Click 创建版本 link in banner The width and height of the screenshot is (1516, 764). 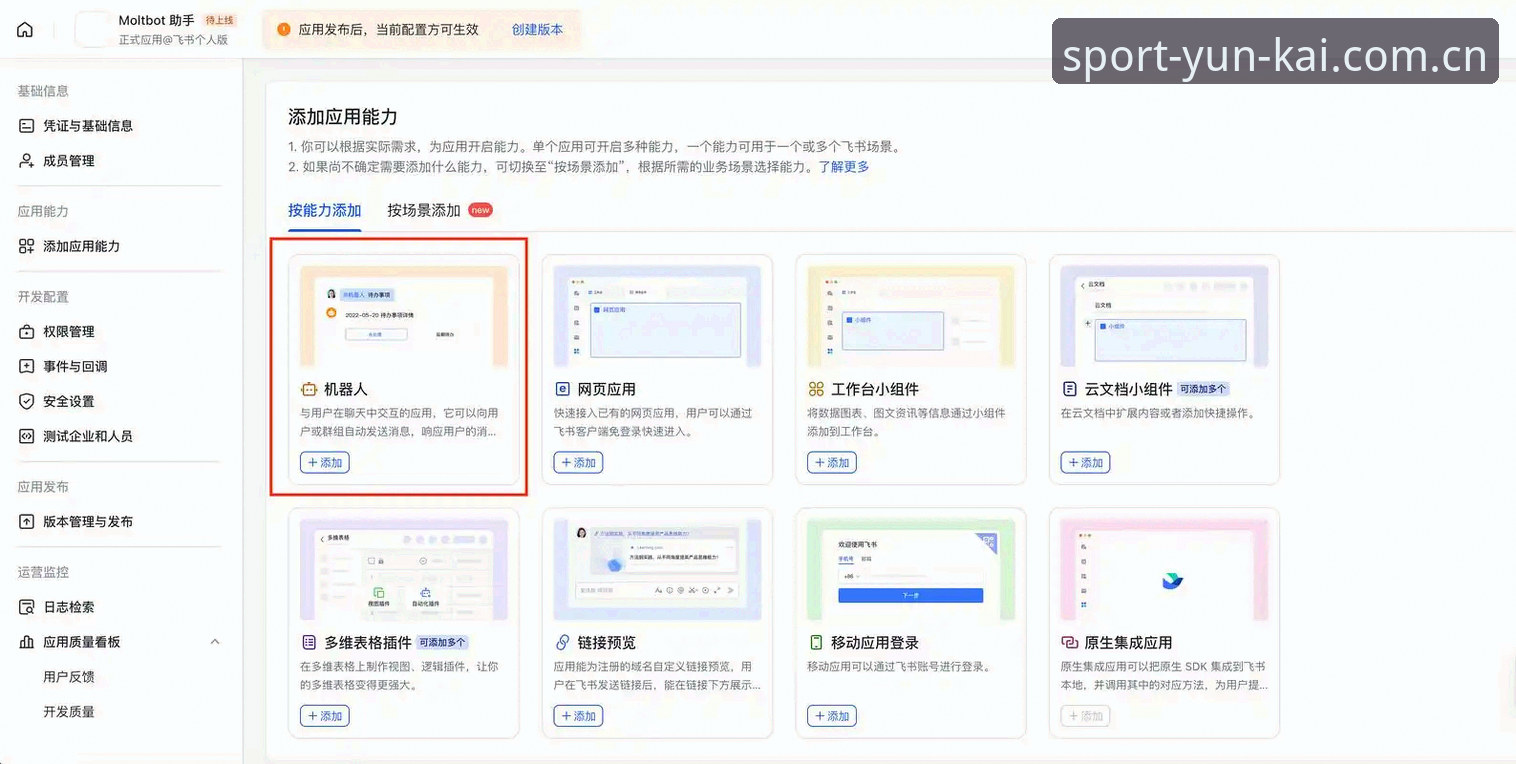[x=537, y=30]
